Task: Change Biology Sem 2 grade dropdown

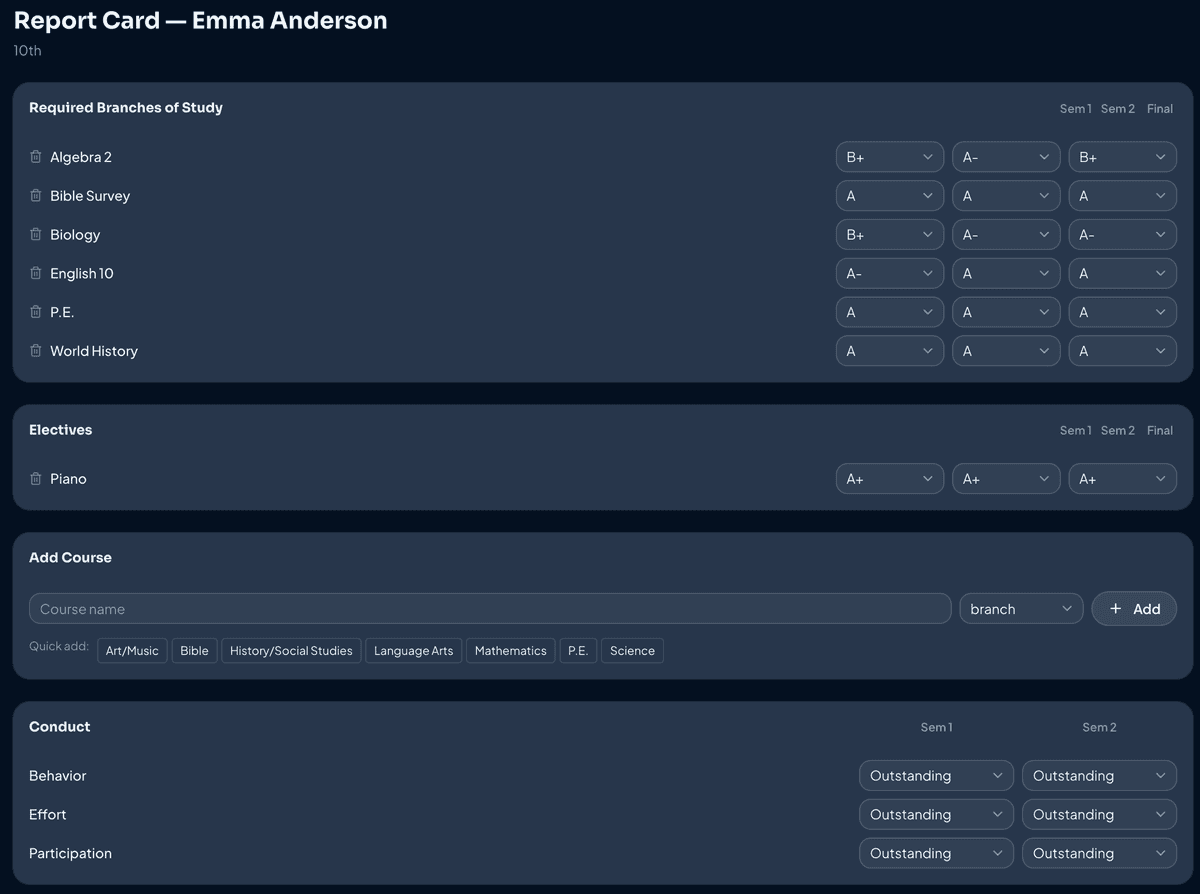Action: point(1005,235)
